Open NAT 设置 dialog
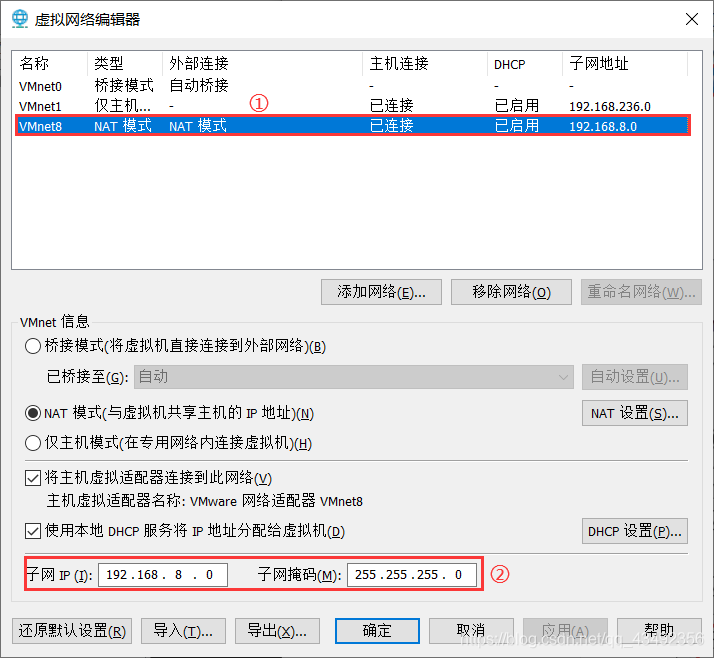The width and height of the screenshot is (714, 658). (635, 413)
